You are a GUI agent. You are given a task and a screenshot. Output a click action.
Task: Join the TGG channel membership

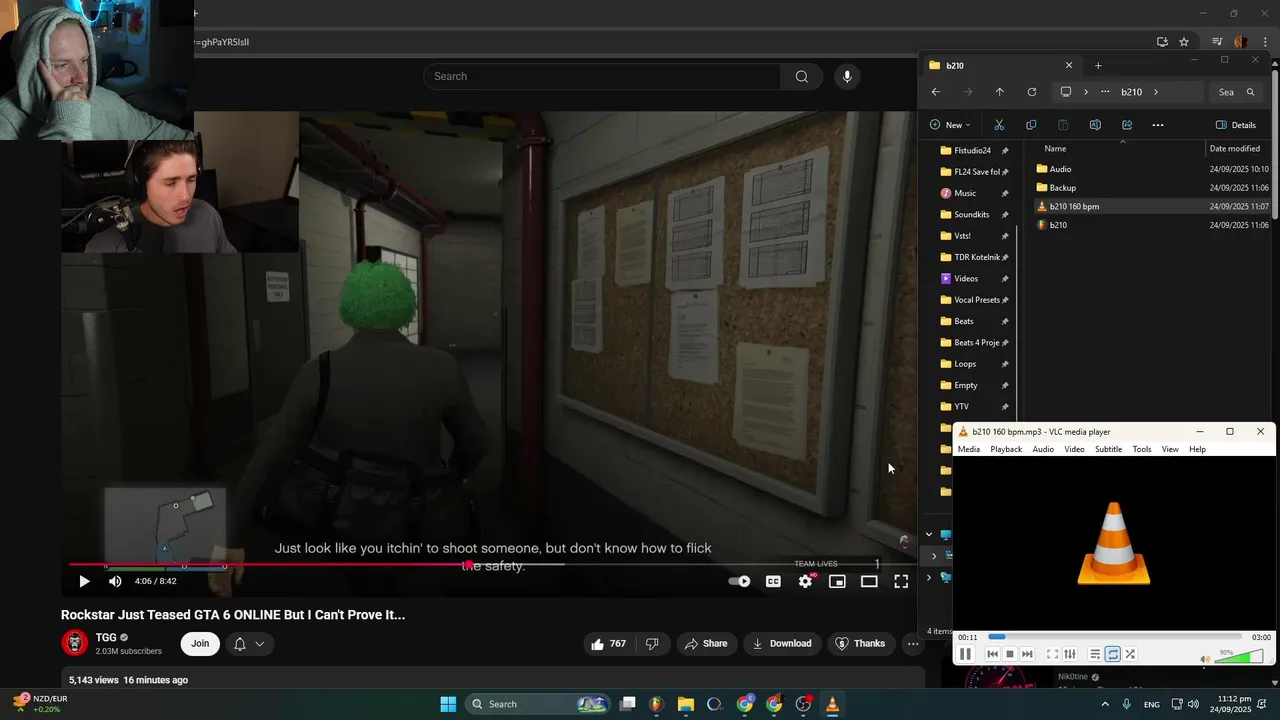200,644
